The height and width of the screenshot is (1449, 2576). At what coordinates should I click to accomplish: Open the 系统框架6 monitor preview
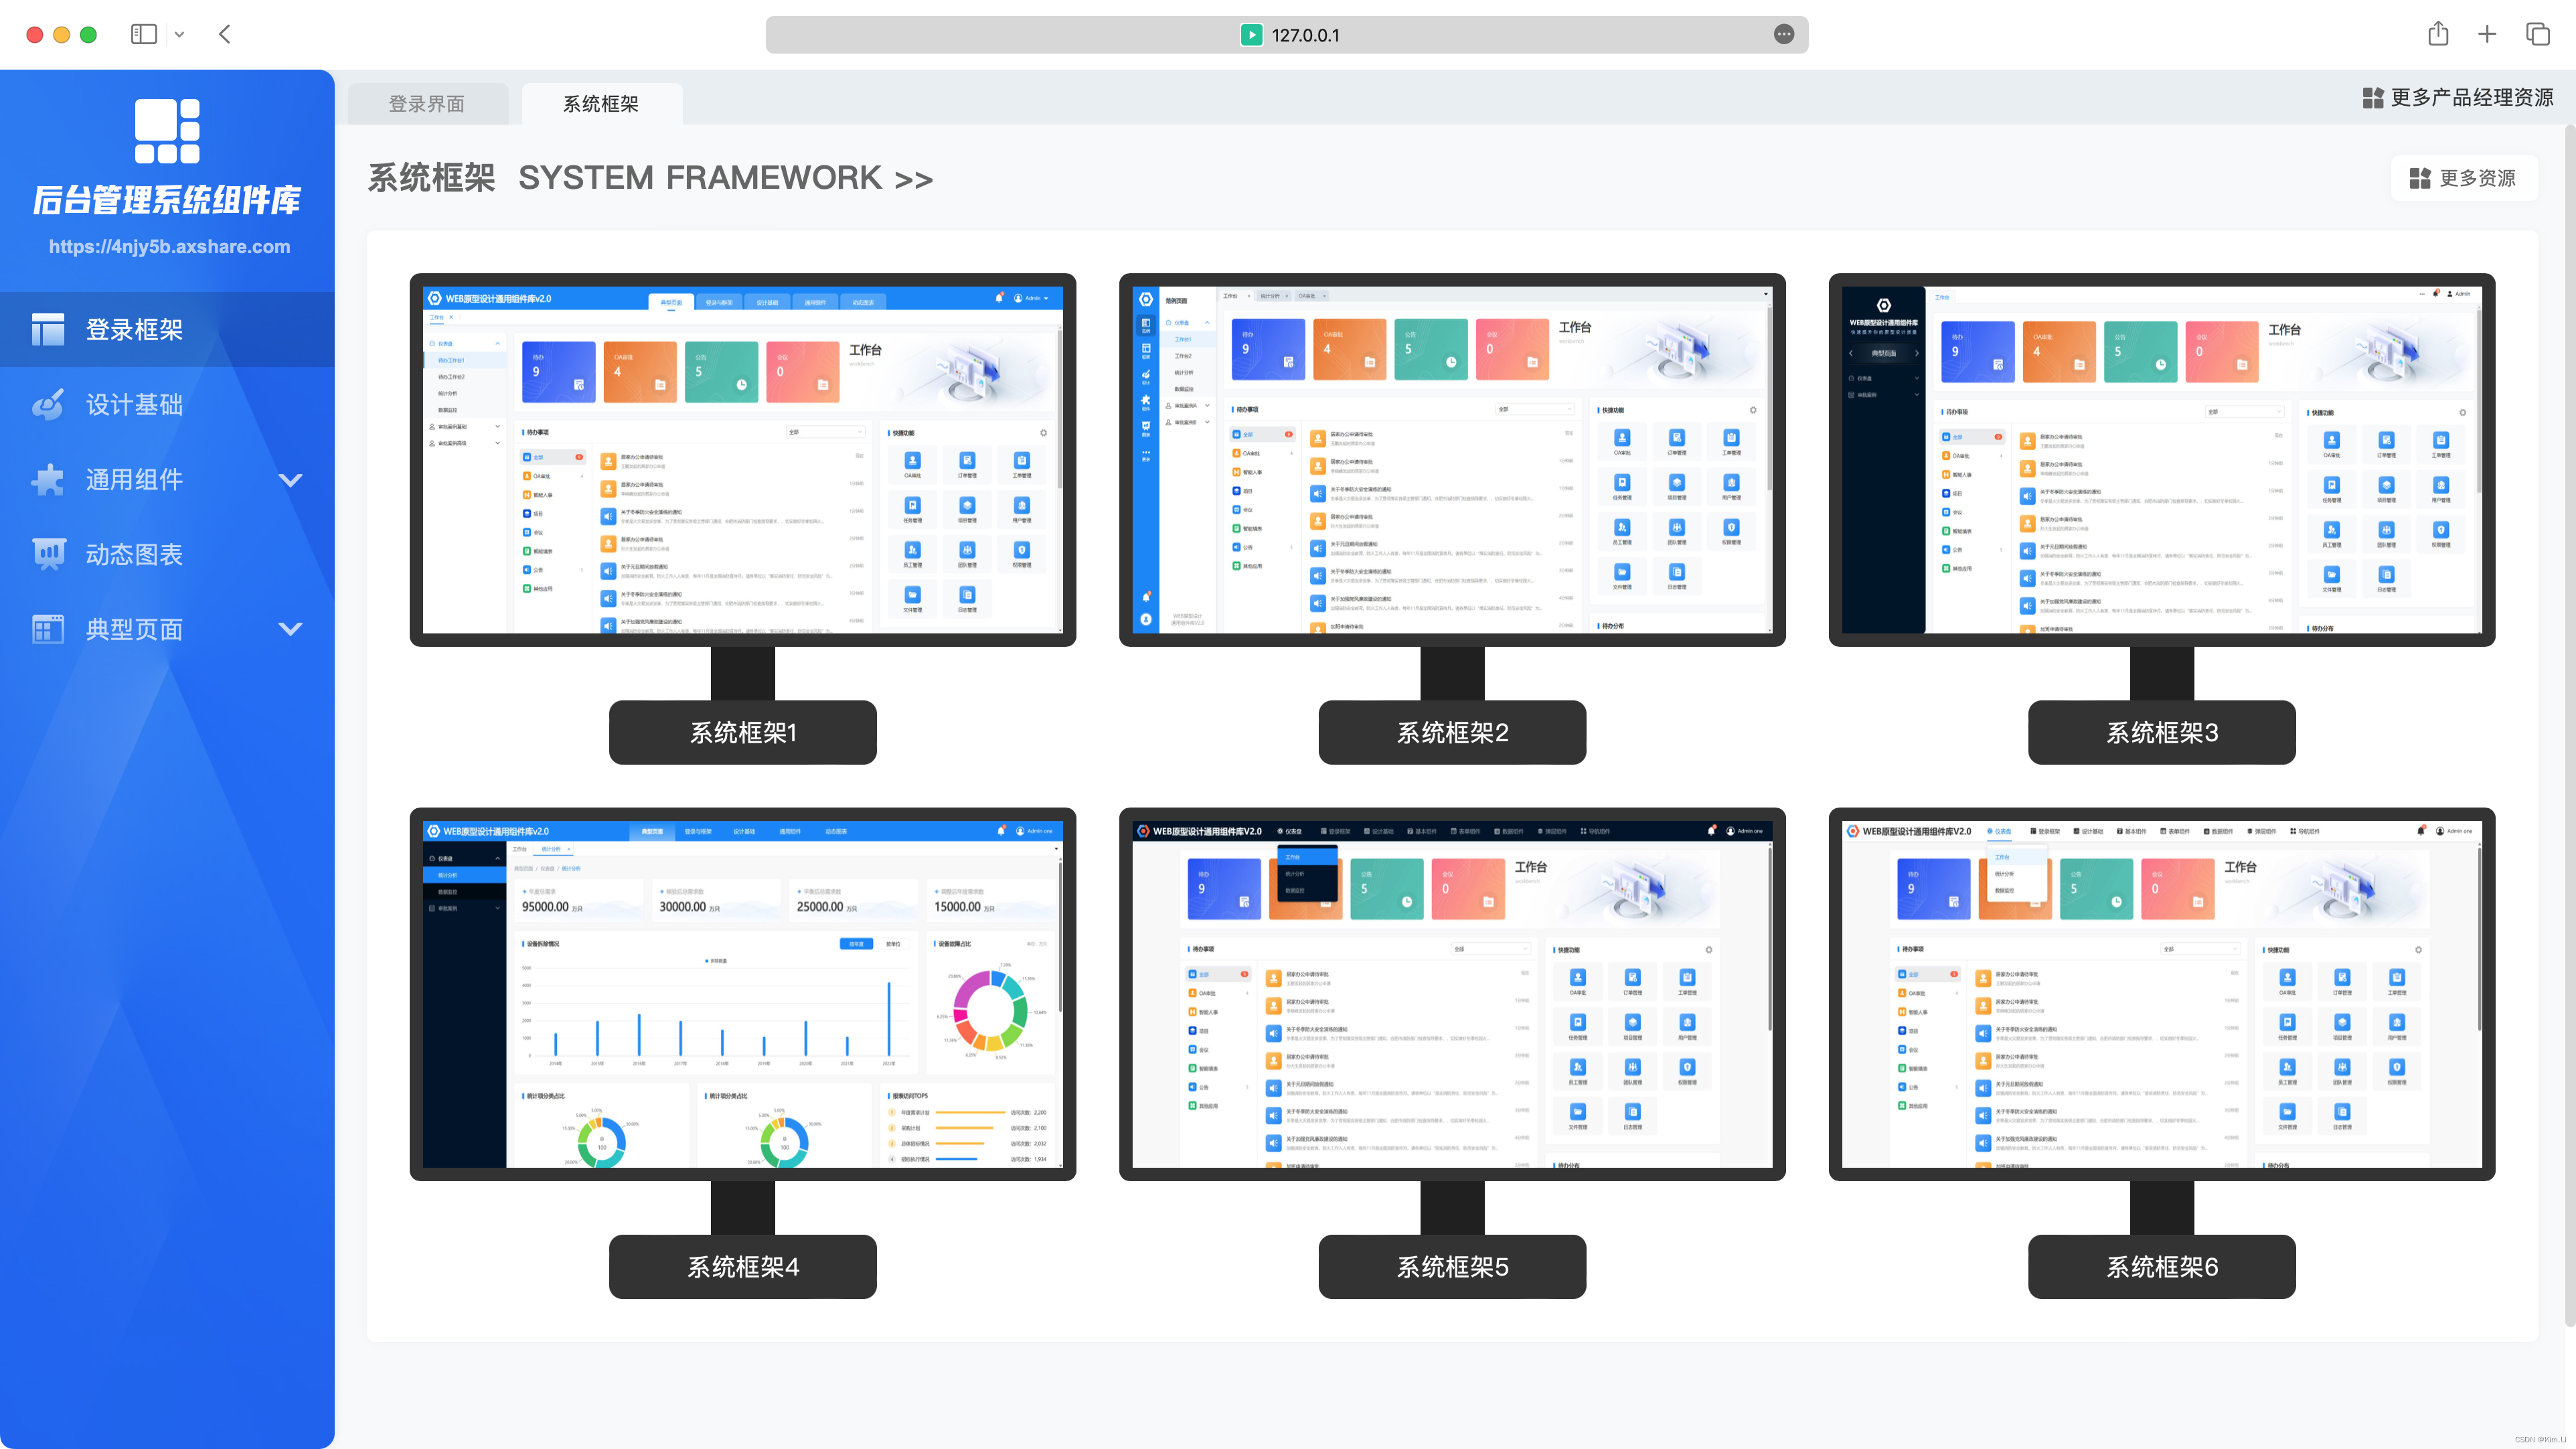[2162, 994]
